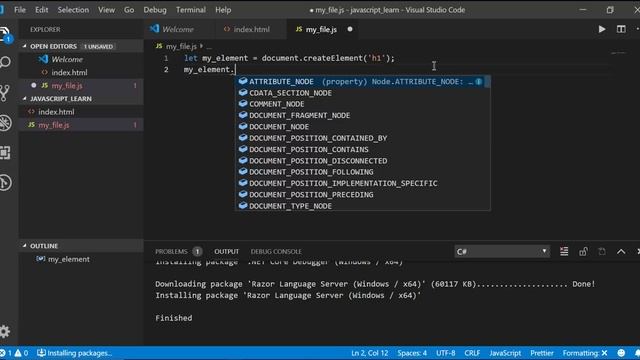
Task: Click Installing packages status item
Action: pos(74,353)
